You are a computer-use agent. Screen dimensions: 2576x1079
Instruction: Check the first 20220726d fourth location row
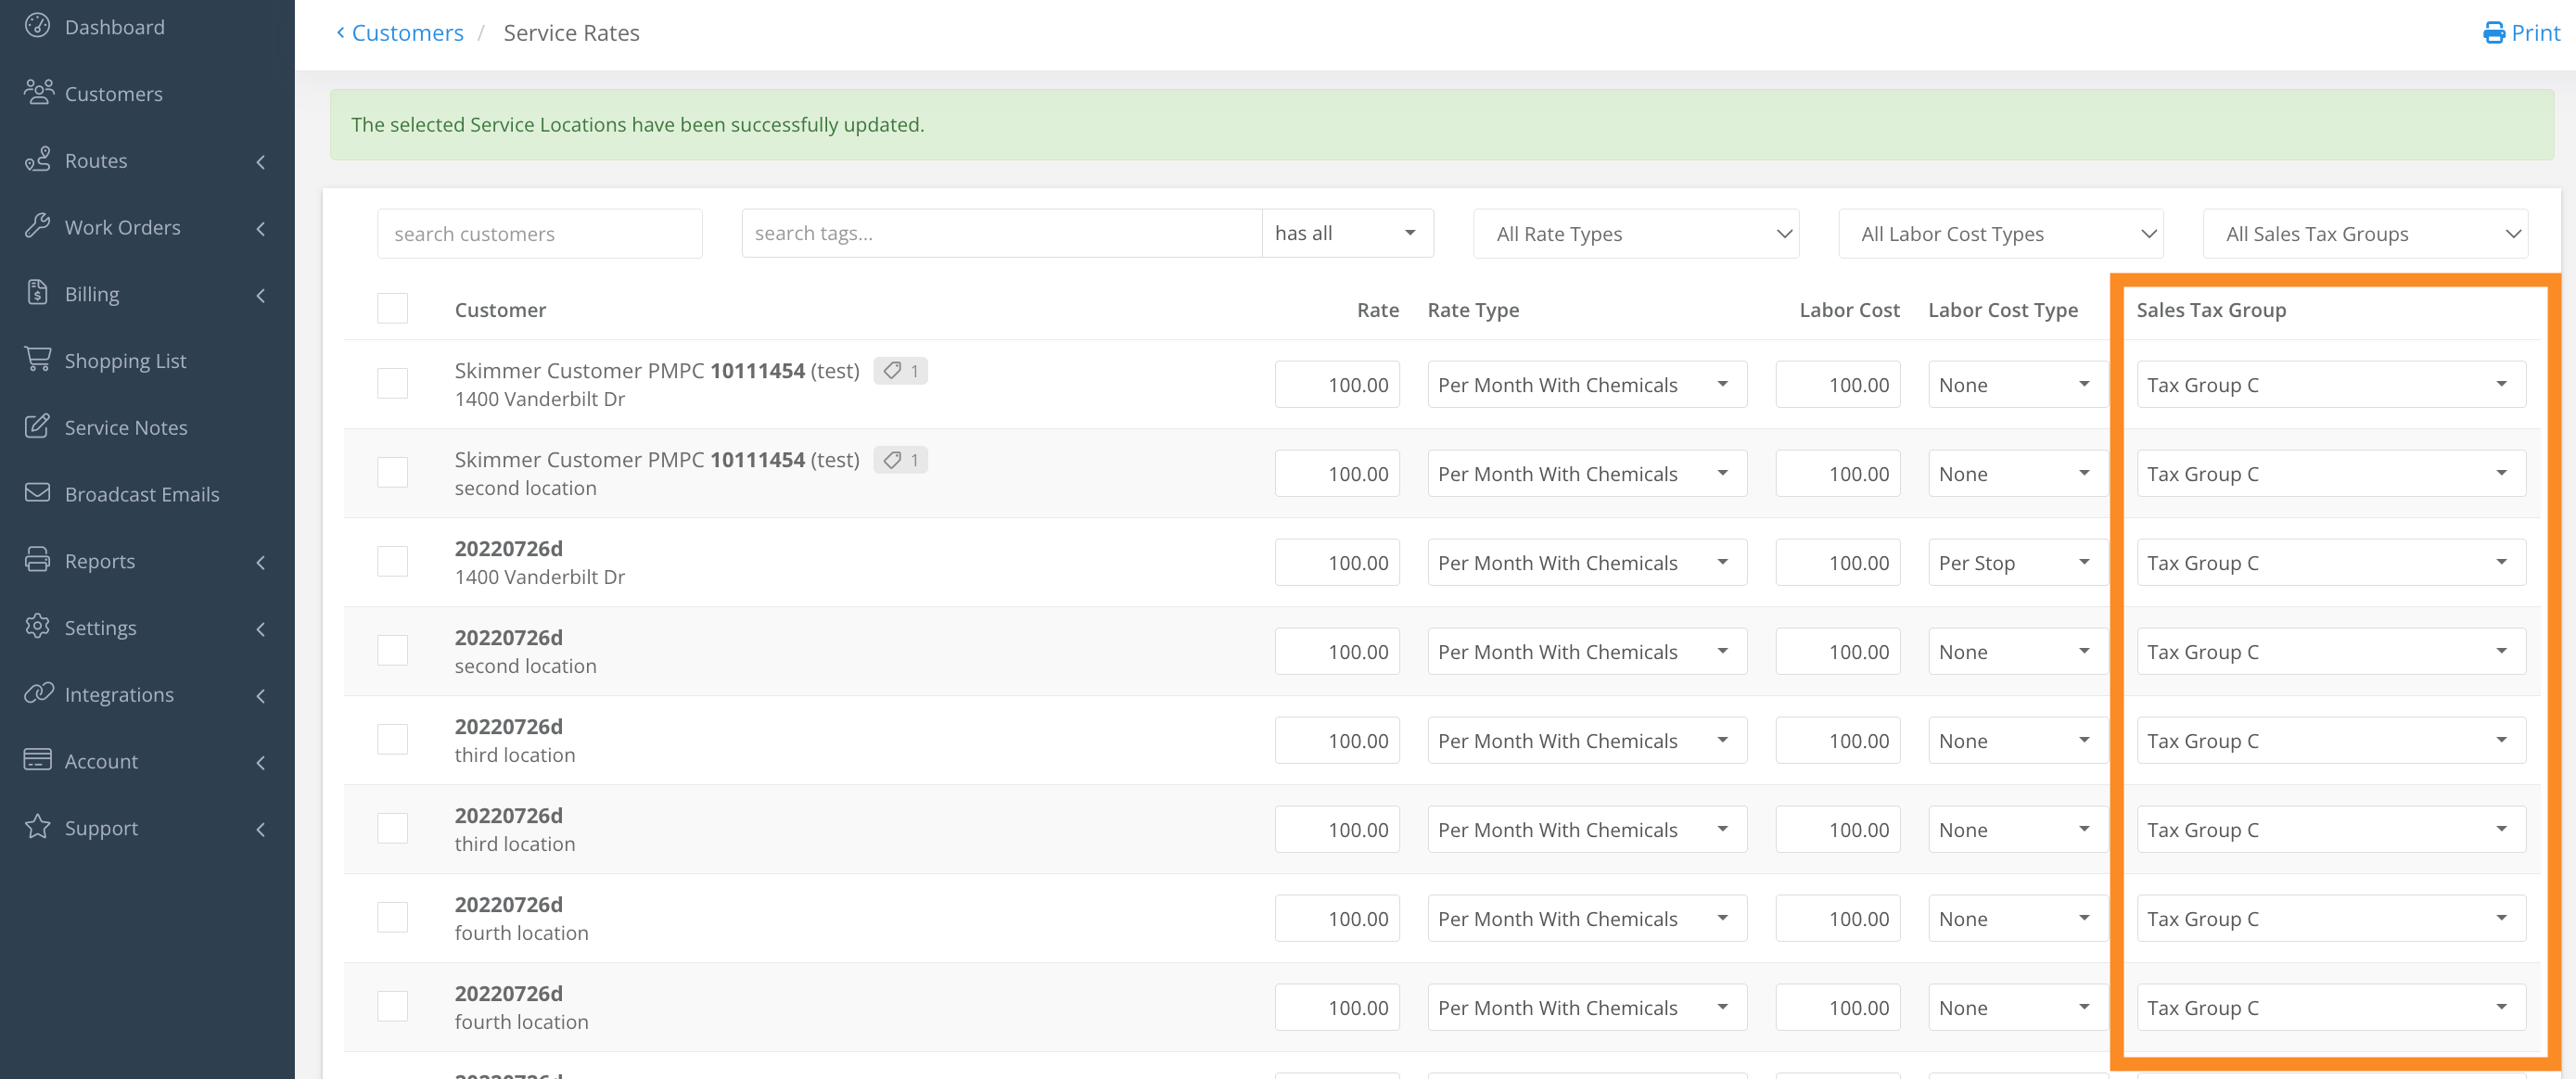pyautogui.click(x=392, y=918)
